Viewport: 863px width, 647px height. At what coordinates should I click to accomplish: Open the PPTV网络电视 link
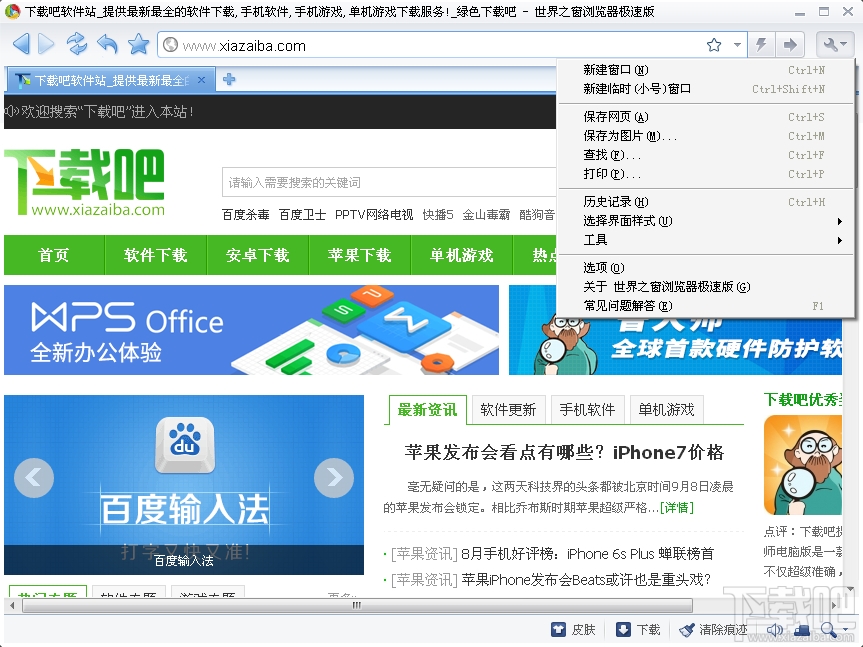[x=374, y=215]
